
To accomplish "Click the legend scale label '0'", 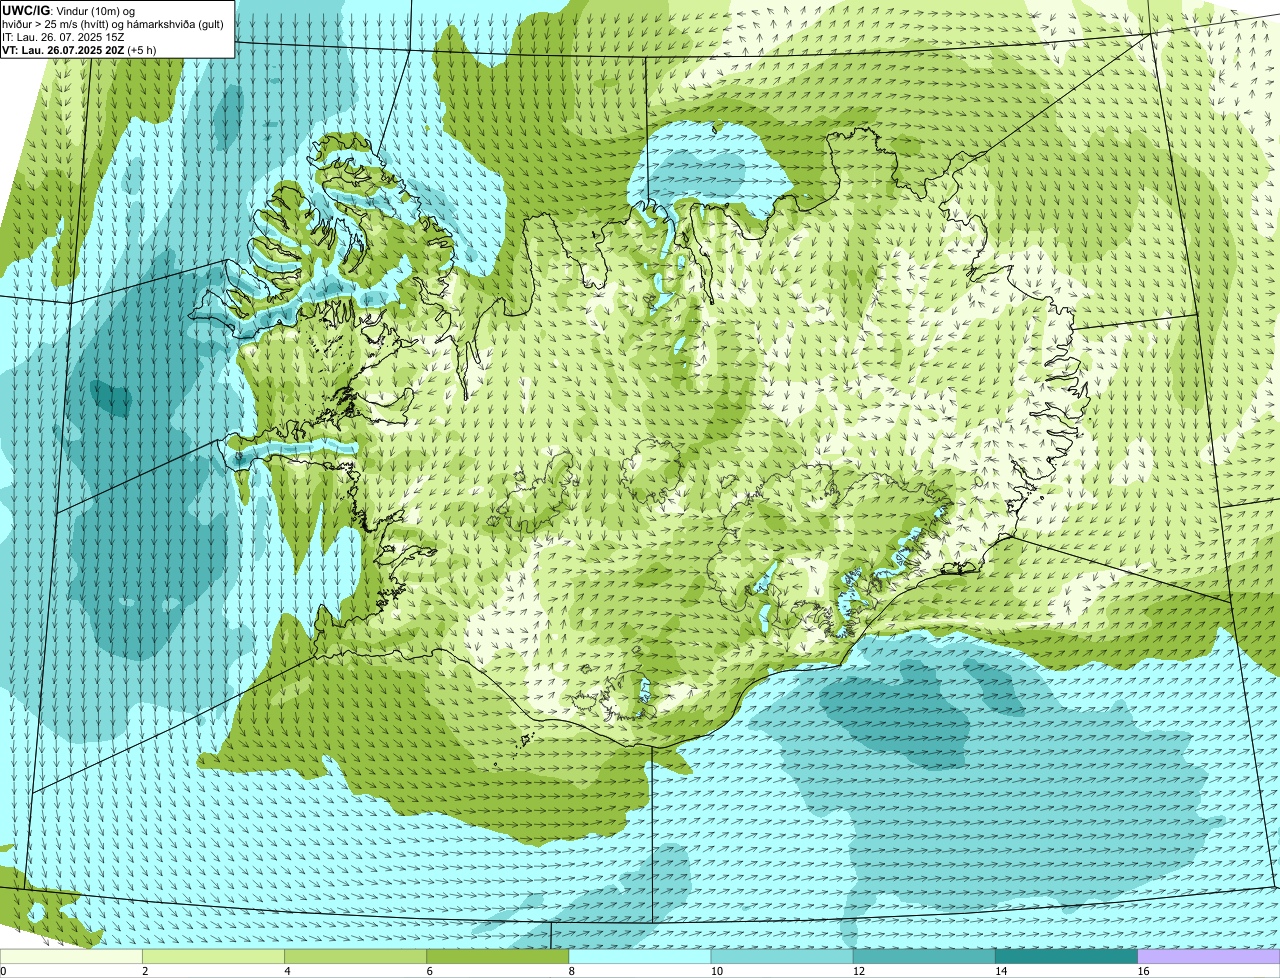I will click(3, 971).
